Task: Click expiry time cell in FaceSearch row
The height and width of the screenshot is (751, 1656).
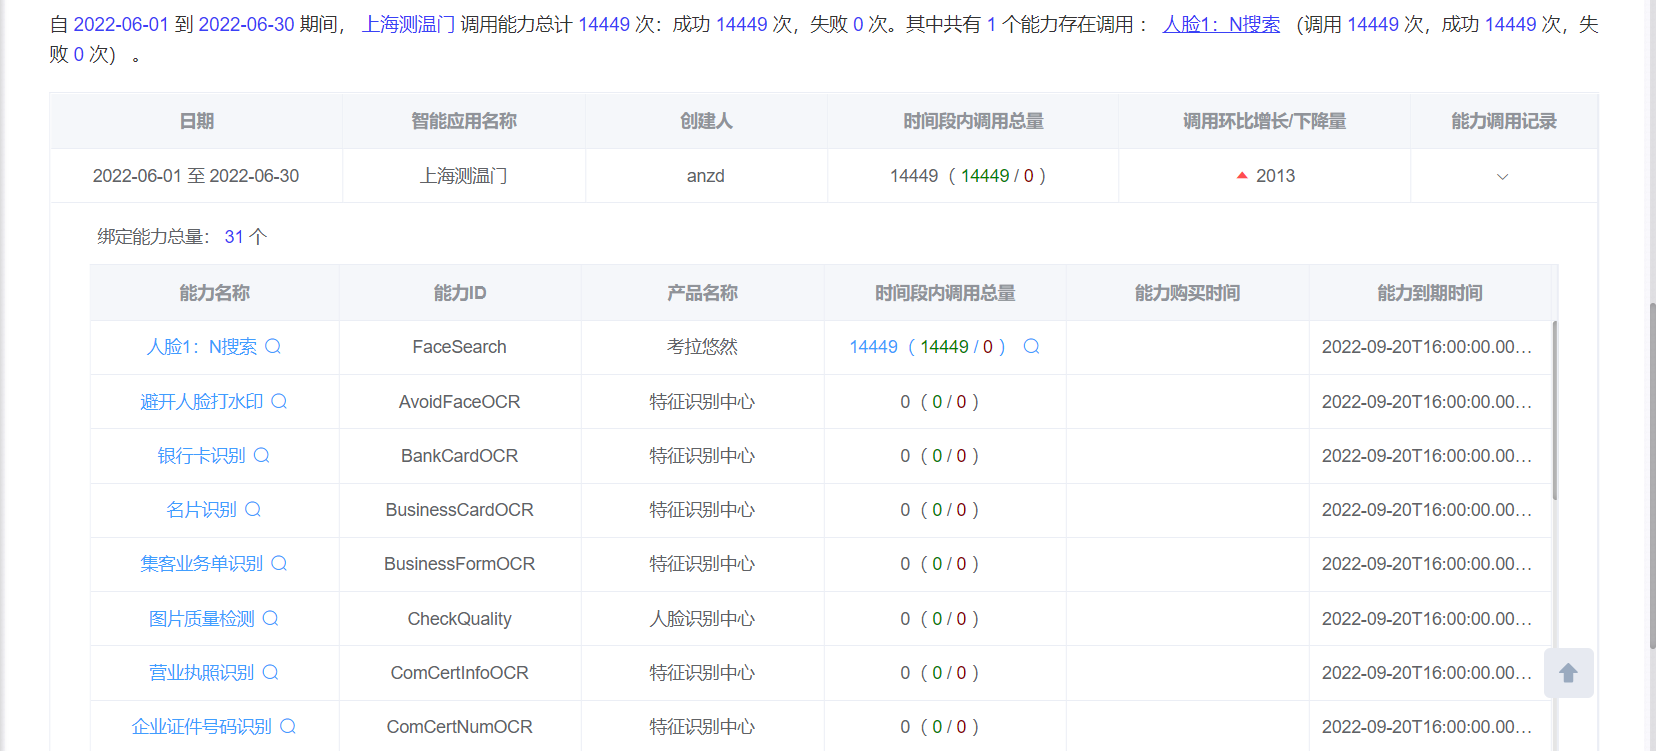Action: 1430,347
